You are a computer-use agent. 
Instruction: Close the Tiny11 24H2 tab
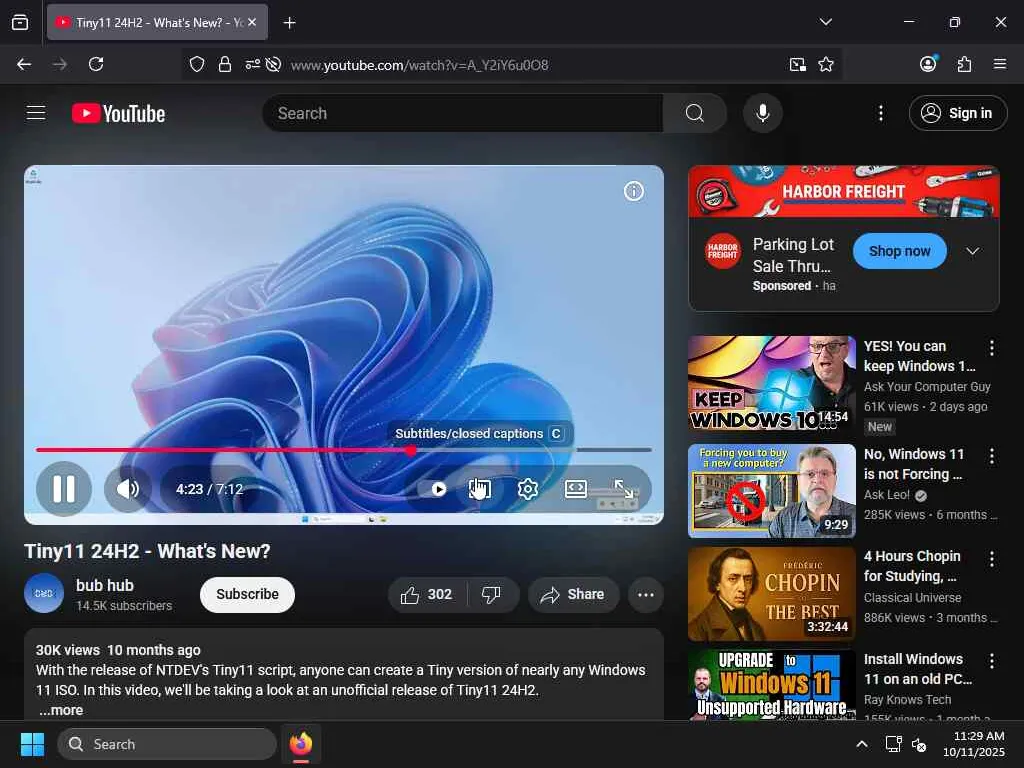(x=252, y=22)
